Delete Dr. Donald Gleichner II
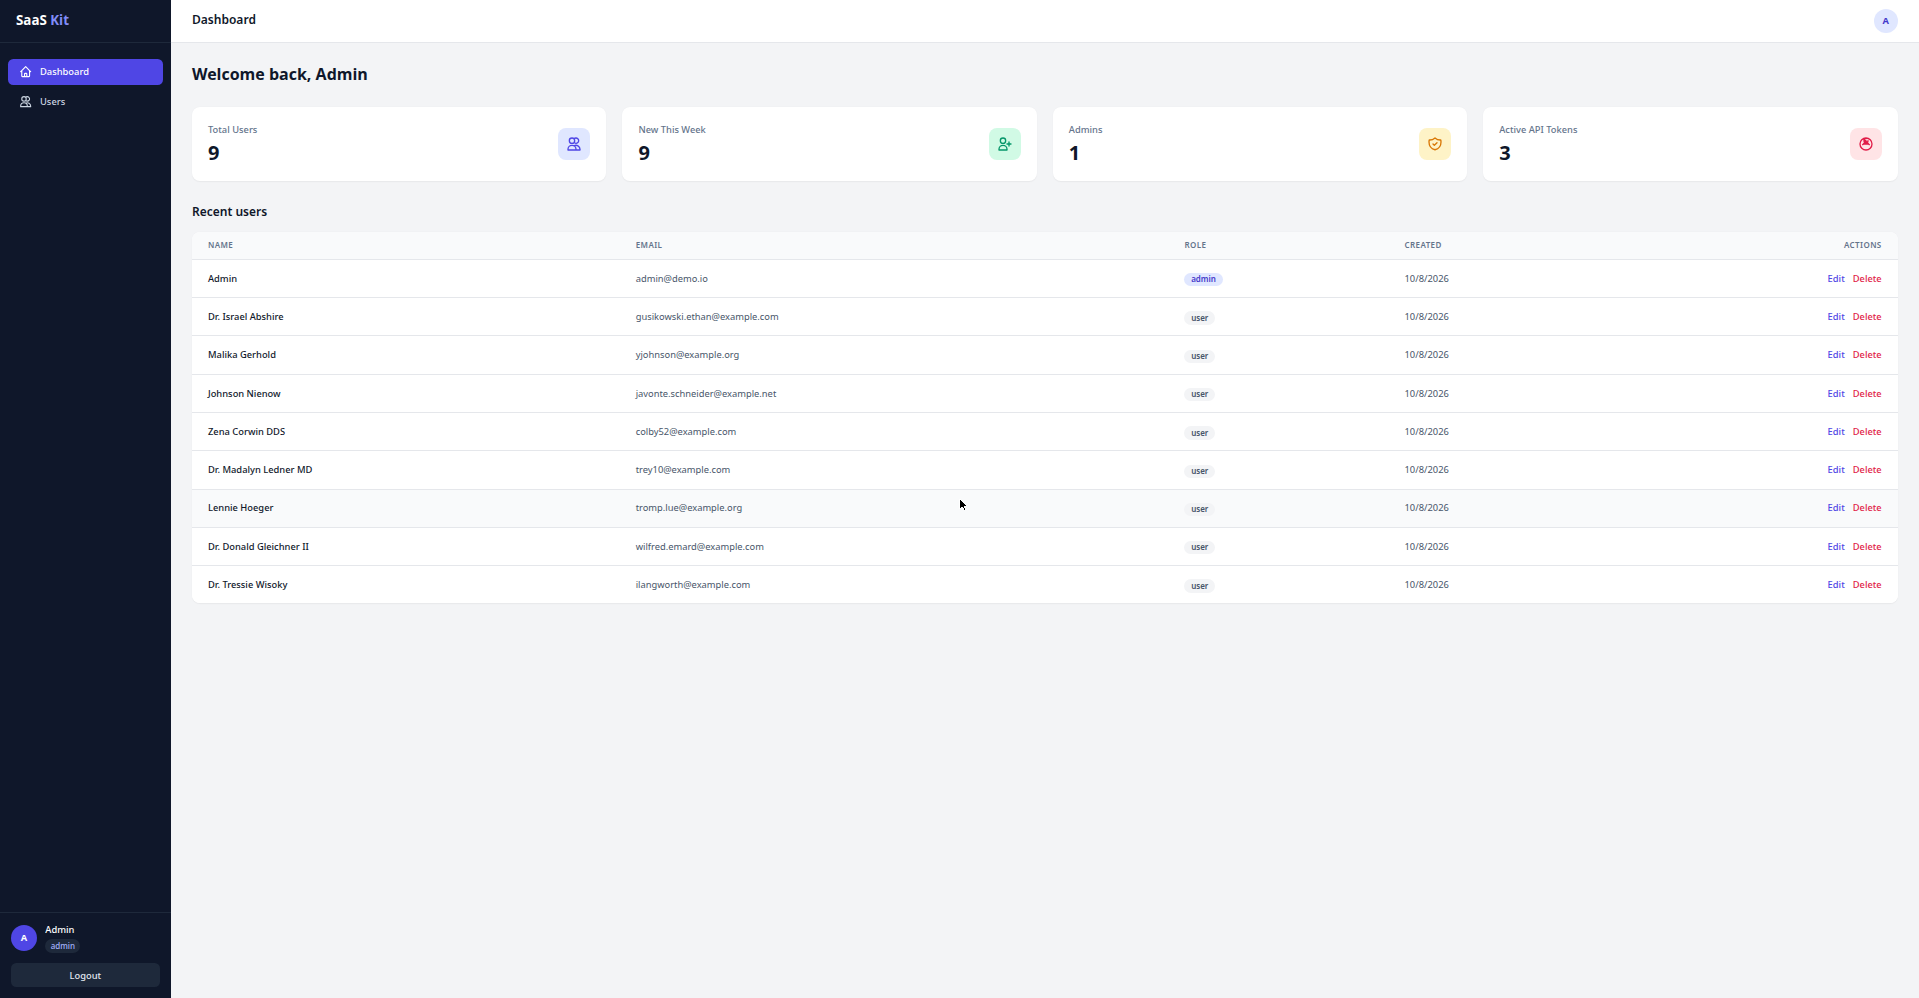This screenshot has width=1919, height=998. pos(1867,547)
